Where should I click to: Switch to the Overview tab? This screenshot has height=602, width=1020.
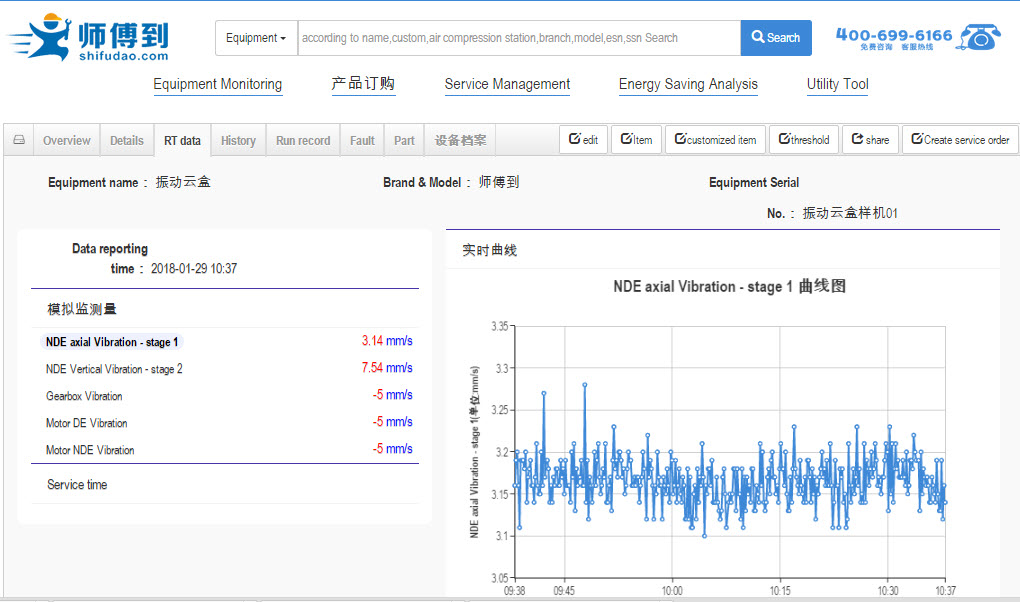point(67,141)
